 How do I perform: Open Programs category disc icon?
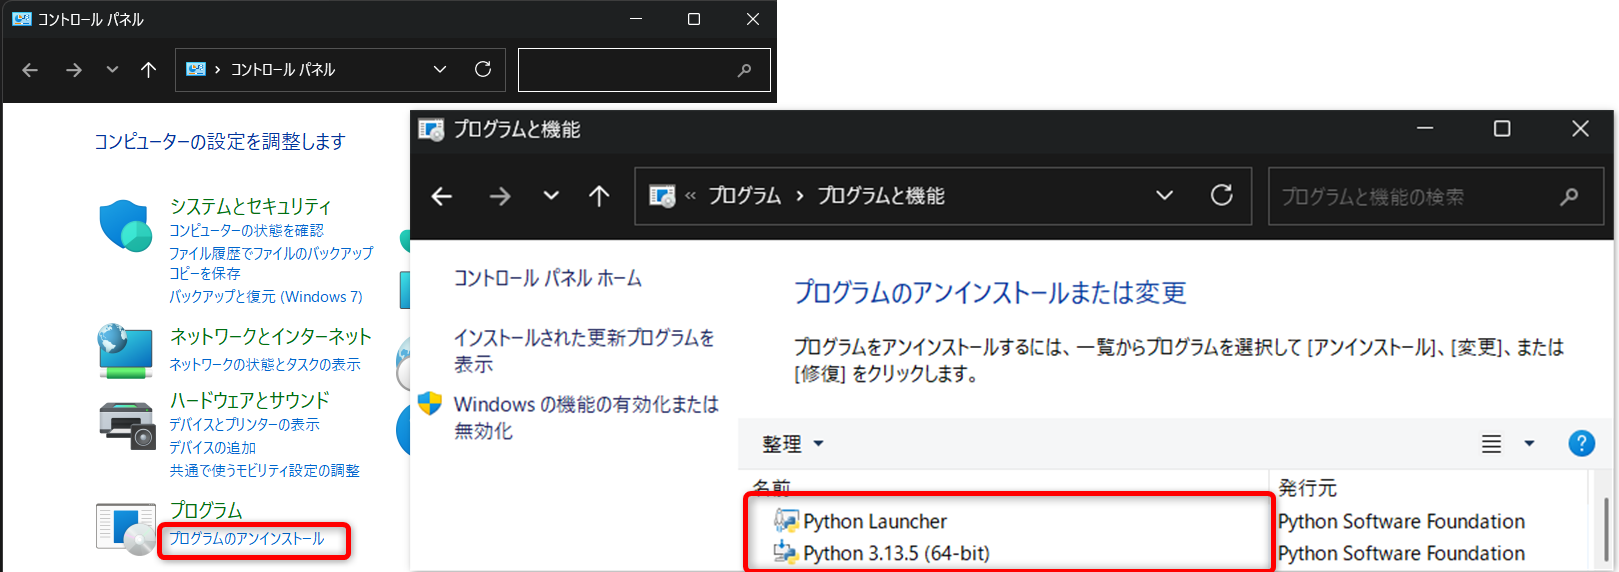[126, 528]
